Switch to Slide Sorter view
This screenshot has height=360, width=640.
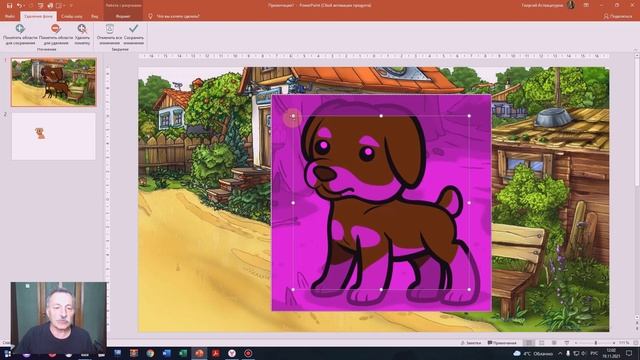(x=542, y=343)
